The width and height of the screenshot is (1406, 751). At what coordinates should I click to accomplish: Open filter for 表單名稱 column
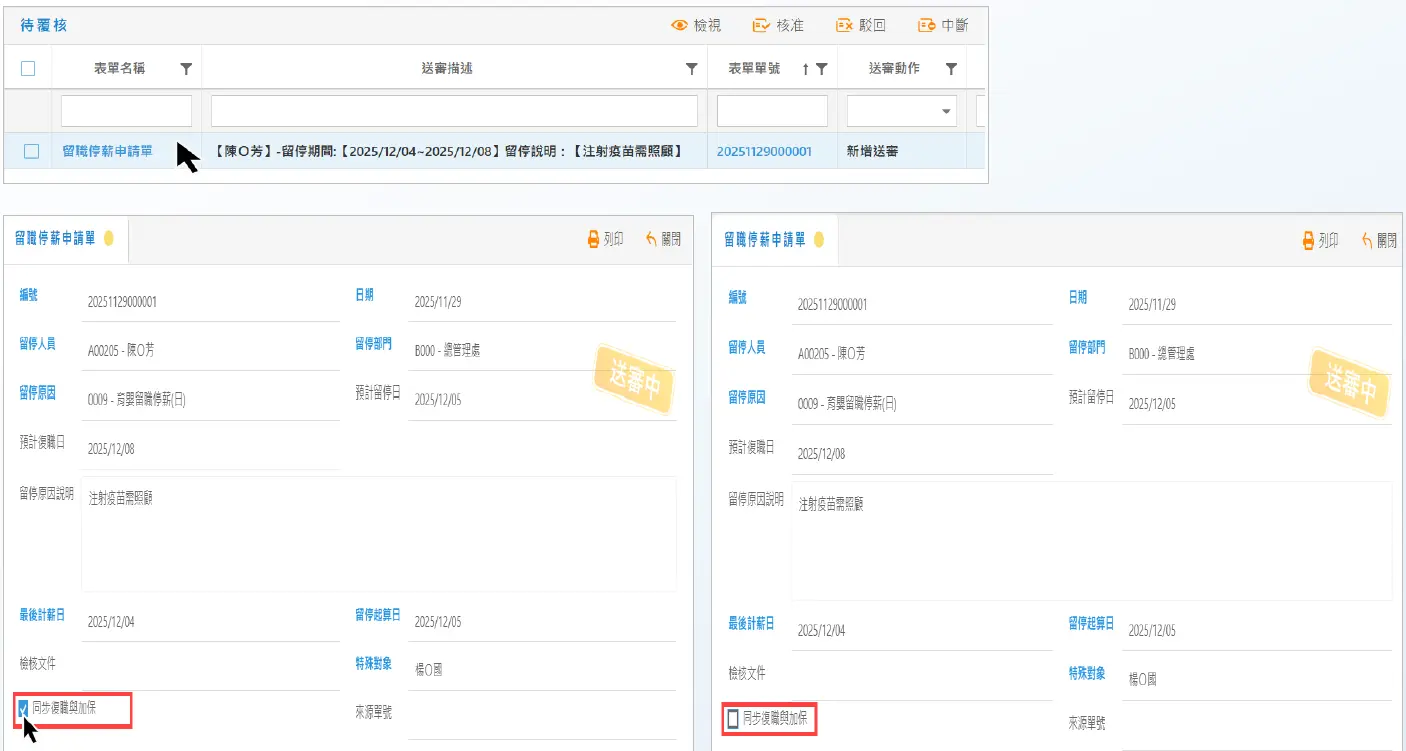click(186, 69)
